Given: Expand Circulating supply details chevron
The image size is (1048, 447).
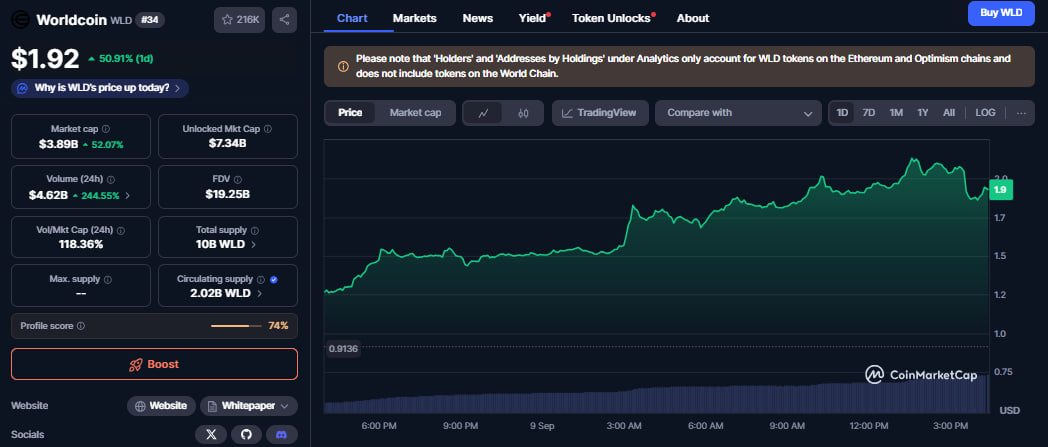Looking at the screenshot, I should tap(260, 294).
